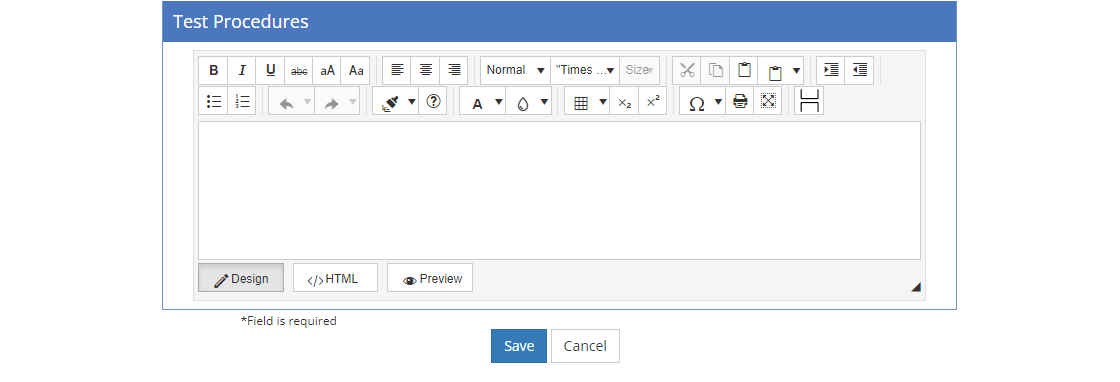The image size is (1120, 382).
Task: Click the "*Field is required" note
Action: [x=289, y=321]
